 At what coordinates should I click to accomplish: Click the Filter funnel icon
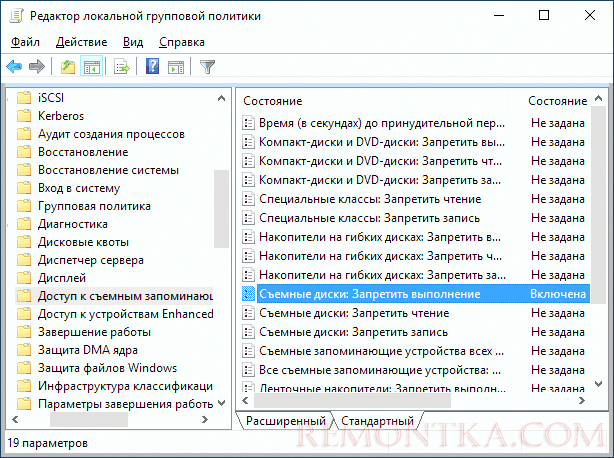207,67
